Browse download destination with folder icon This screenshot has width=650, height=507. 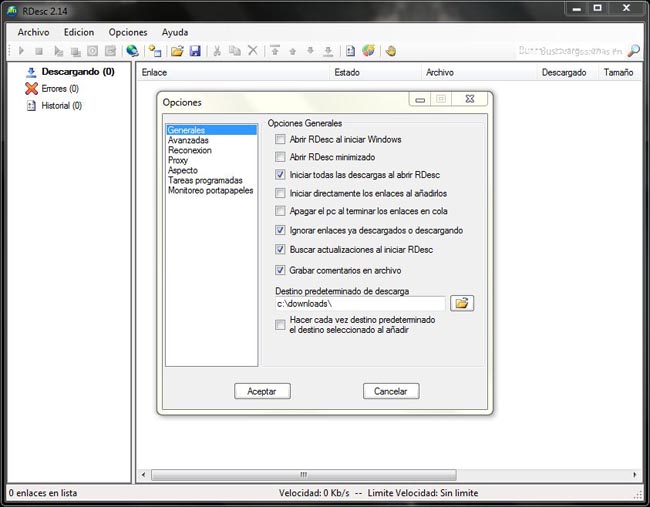(461, 303)
